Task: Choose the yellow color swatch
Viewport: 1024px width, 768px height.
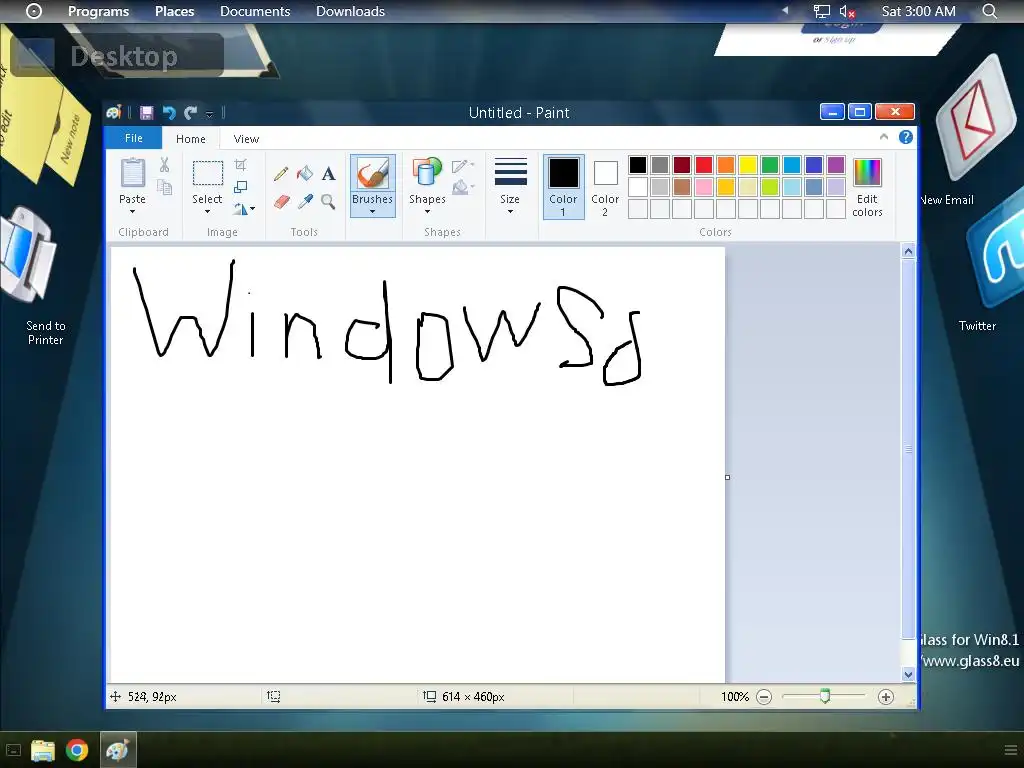Action: (748, 165)
